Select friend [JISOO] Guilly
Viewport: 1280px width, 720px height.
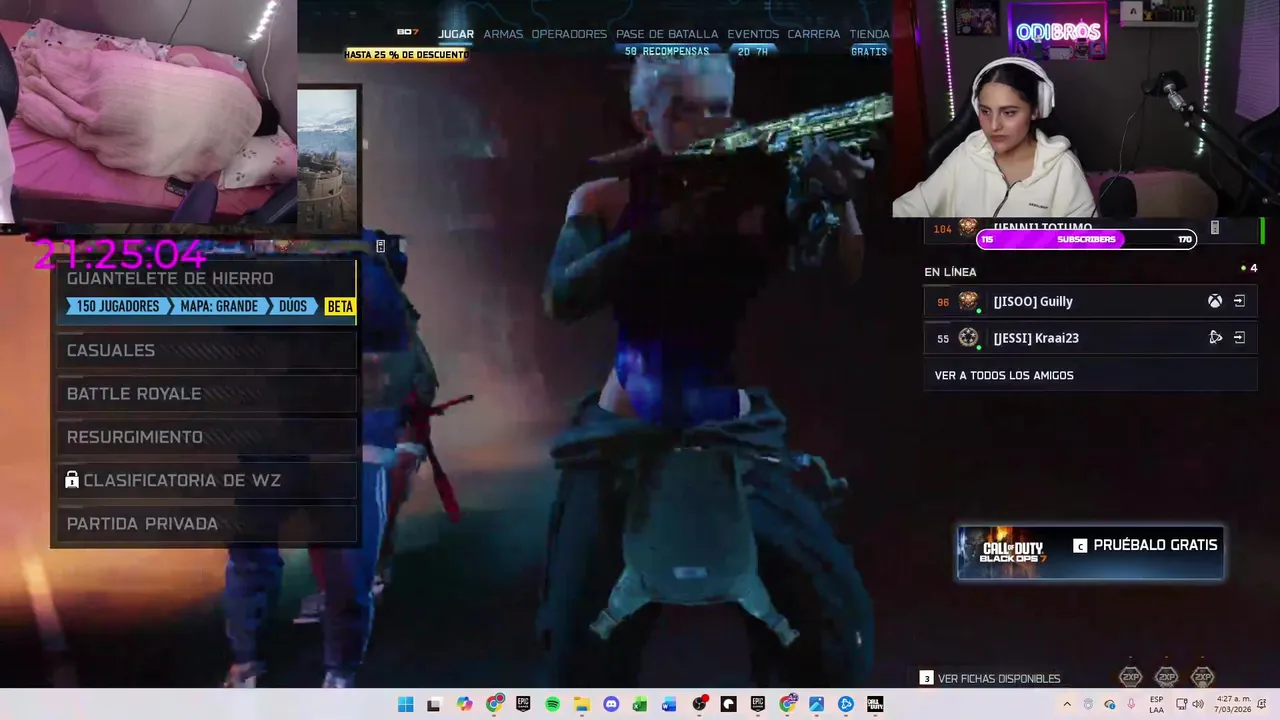pyautogui.click(x=1090, y=301)
